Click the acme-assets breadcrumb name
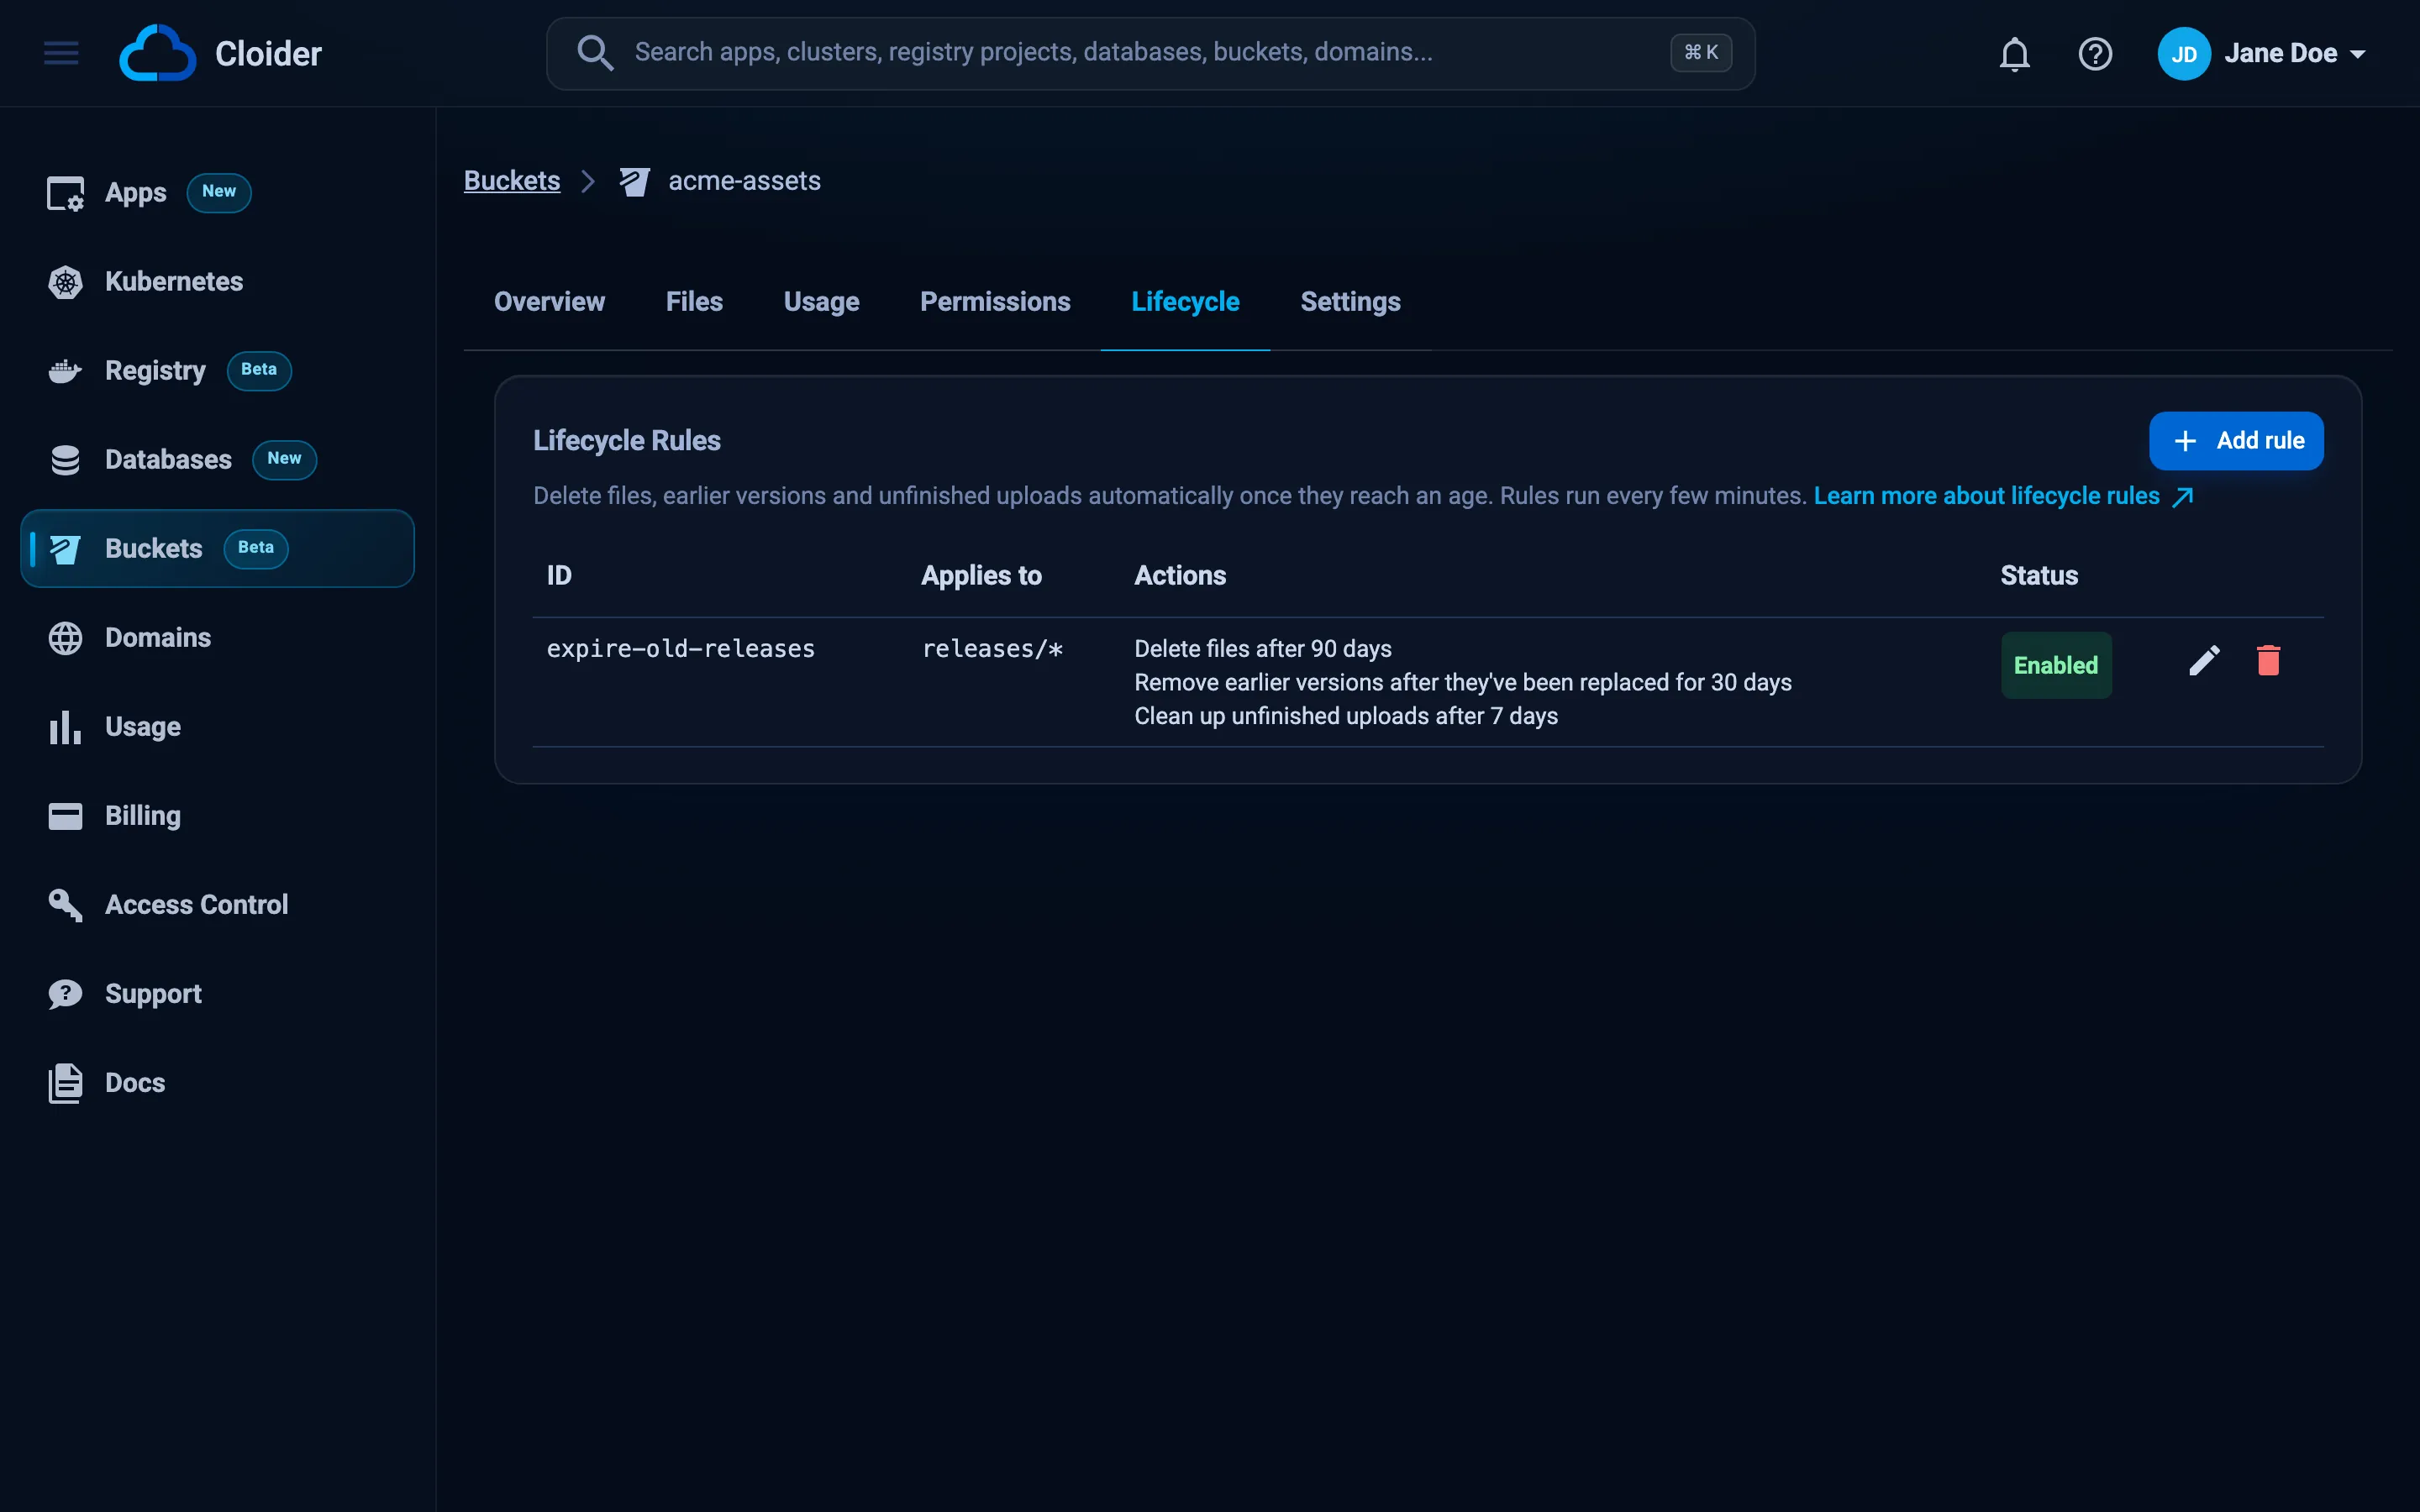The width and height of the screenshot is (2420, 1512). (x=744, y=181)
